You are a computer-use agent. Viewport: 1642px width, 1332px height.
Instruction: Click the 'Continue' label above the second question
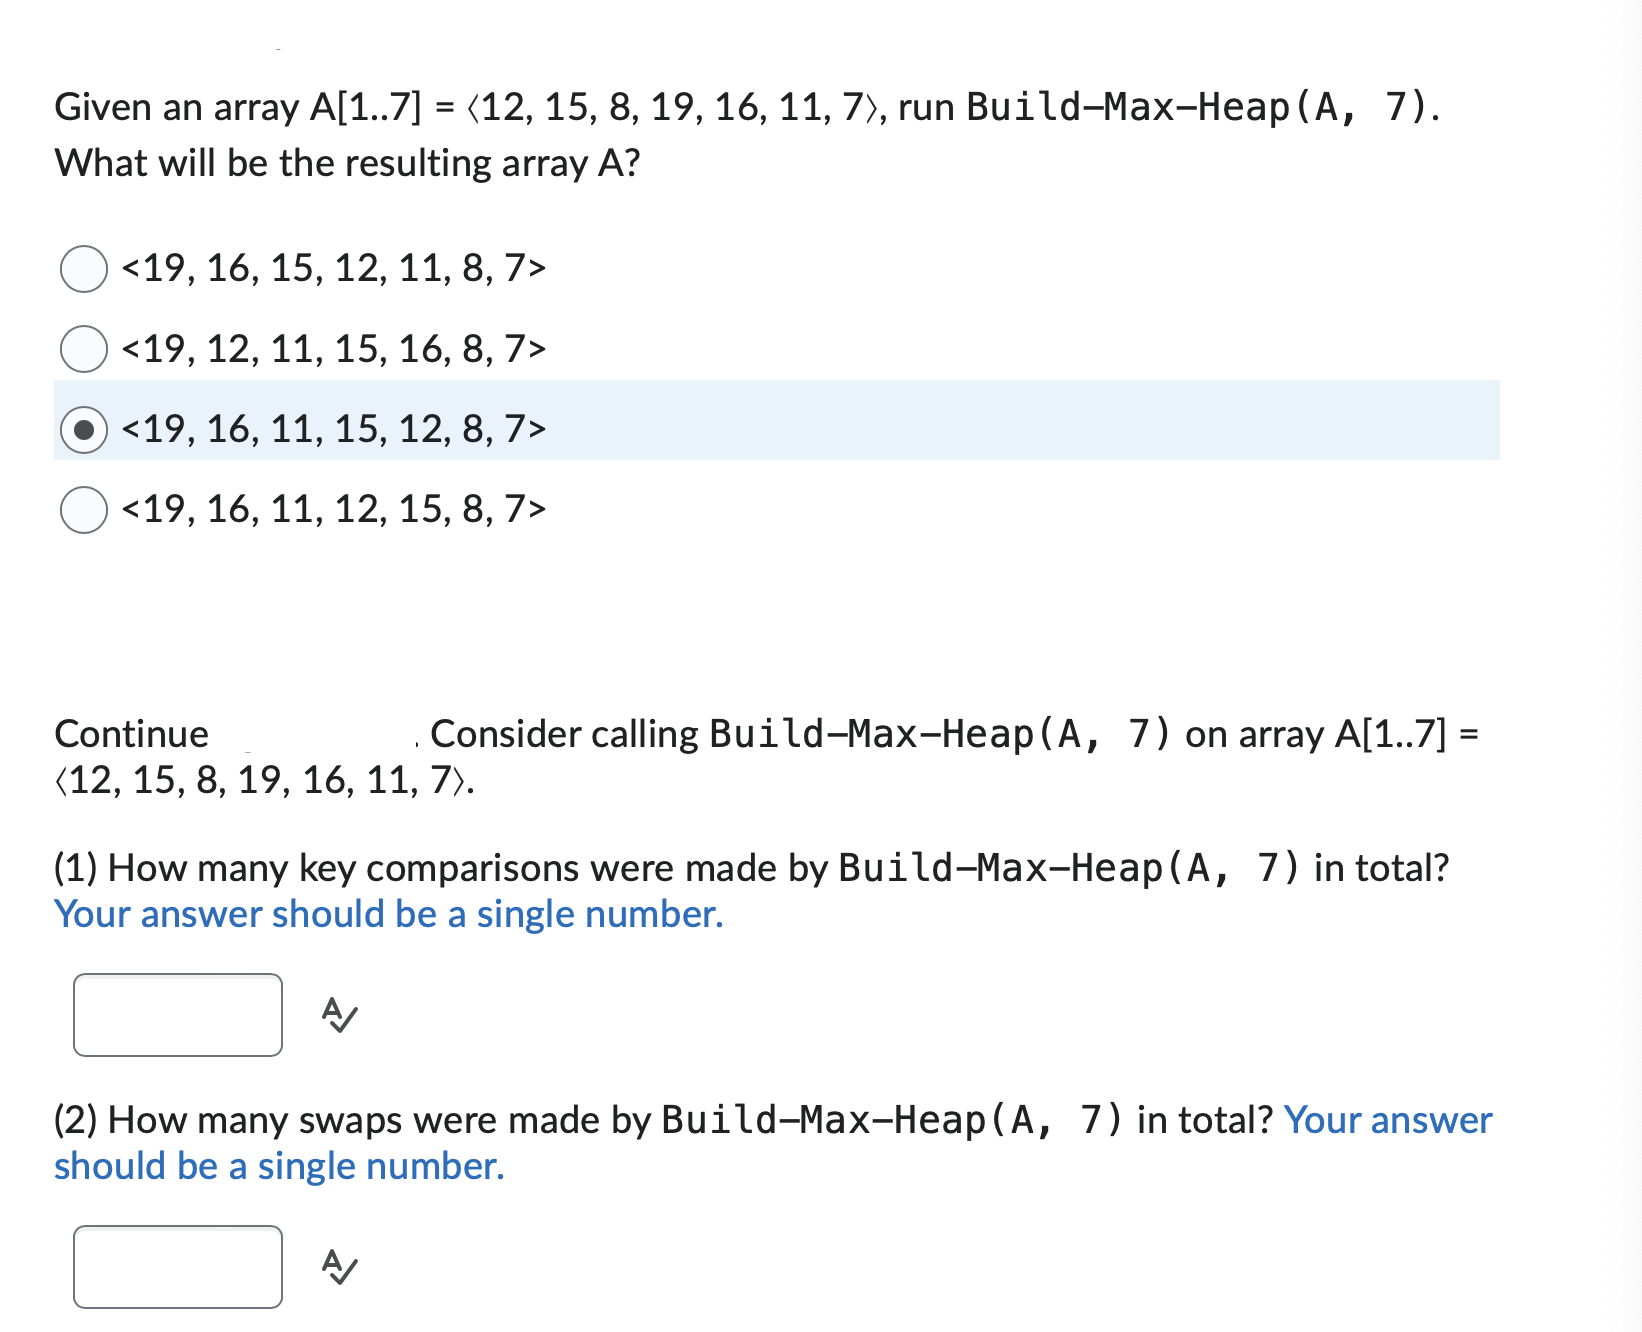pos(131,733)
